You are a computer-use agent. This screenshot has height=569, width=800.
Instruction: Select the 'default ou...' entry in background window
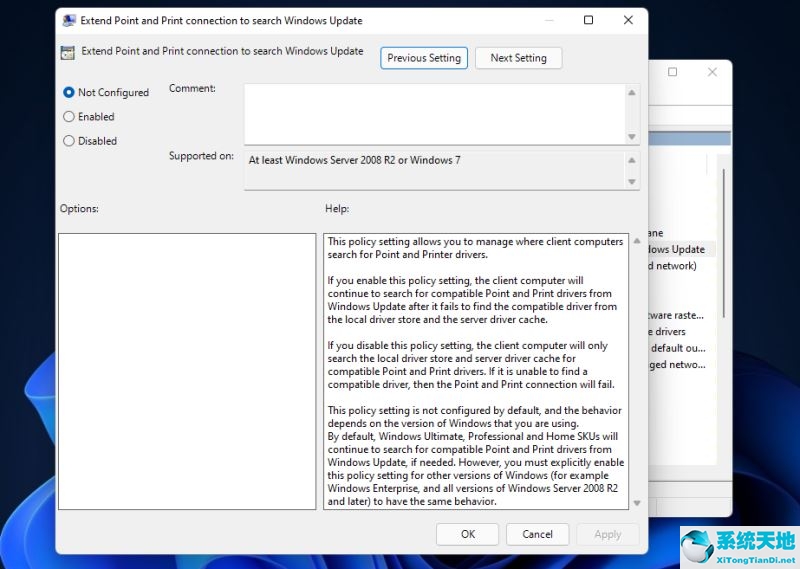678,348
